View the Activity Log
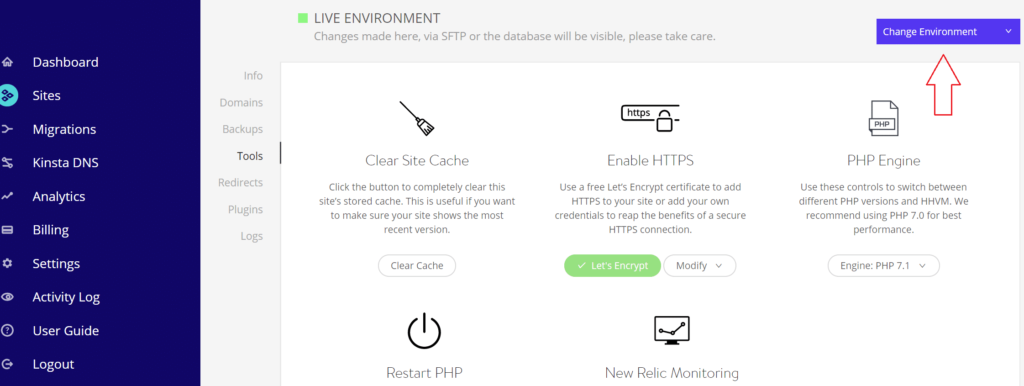 [x=66, y=297]
